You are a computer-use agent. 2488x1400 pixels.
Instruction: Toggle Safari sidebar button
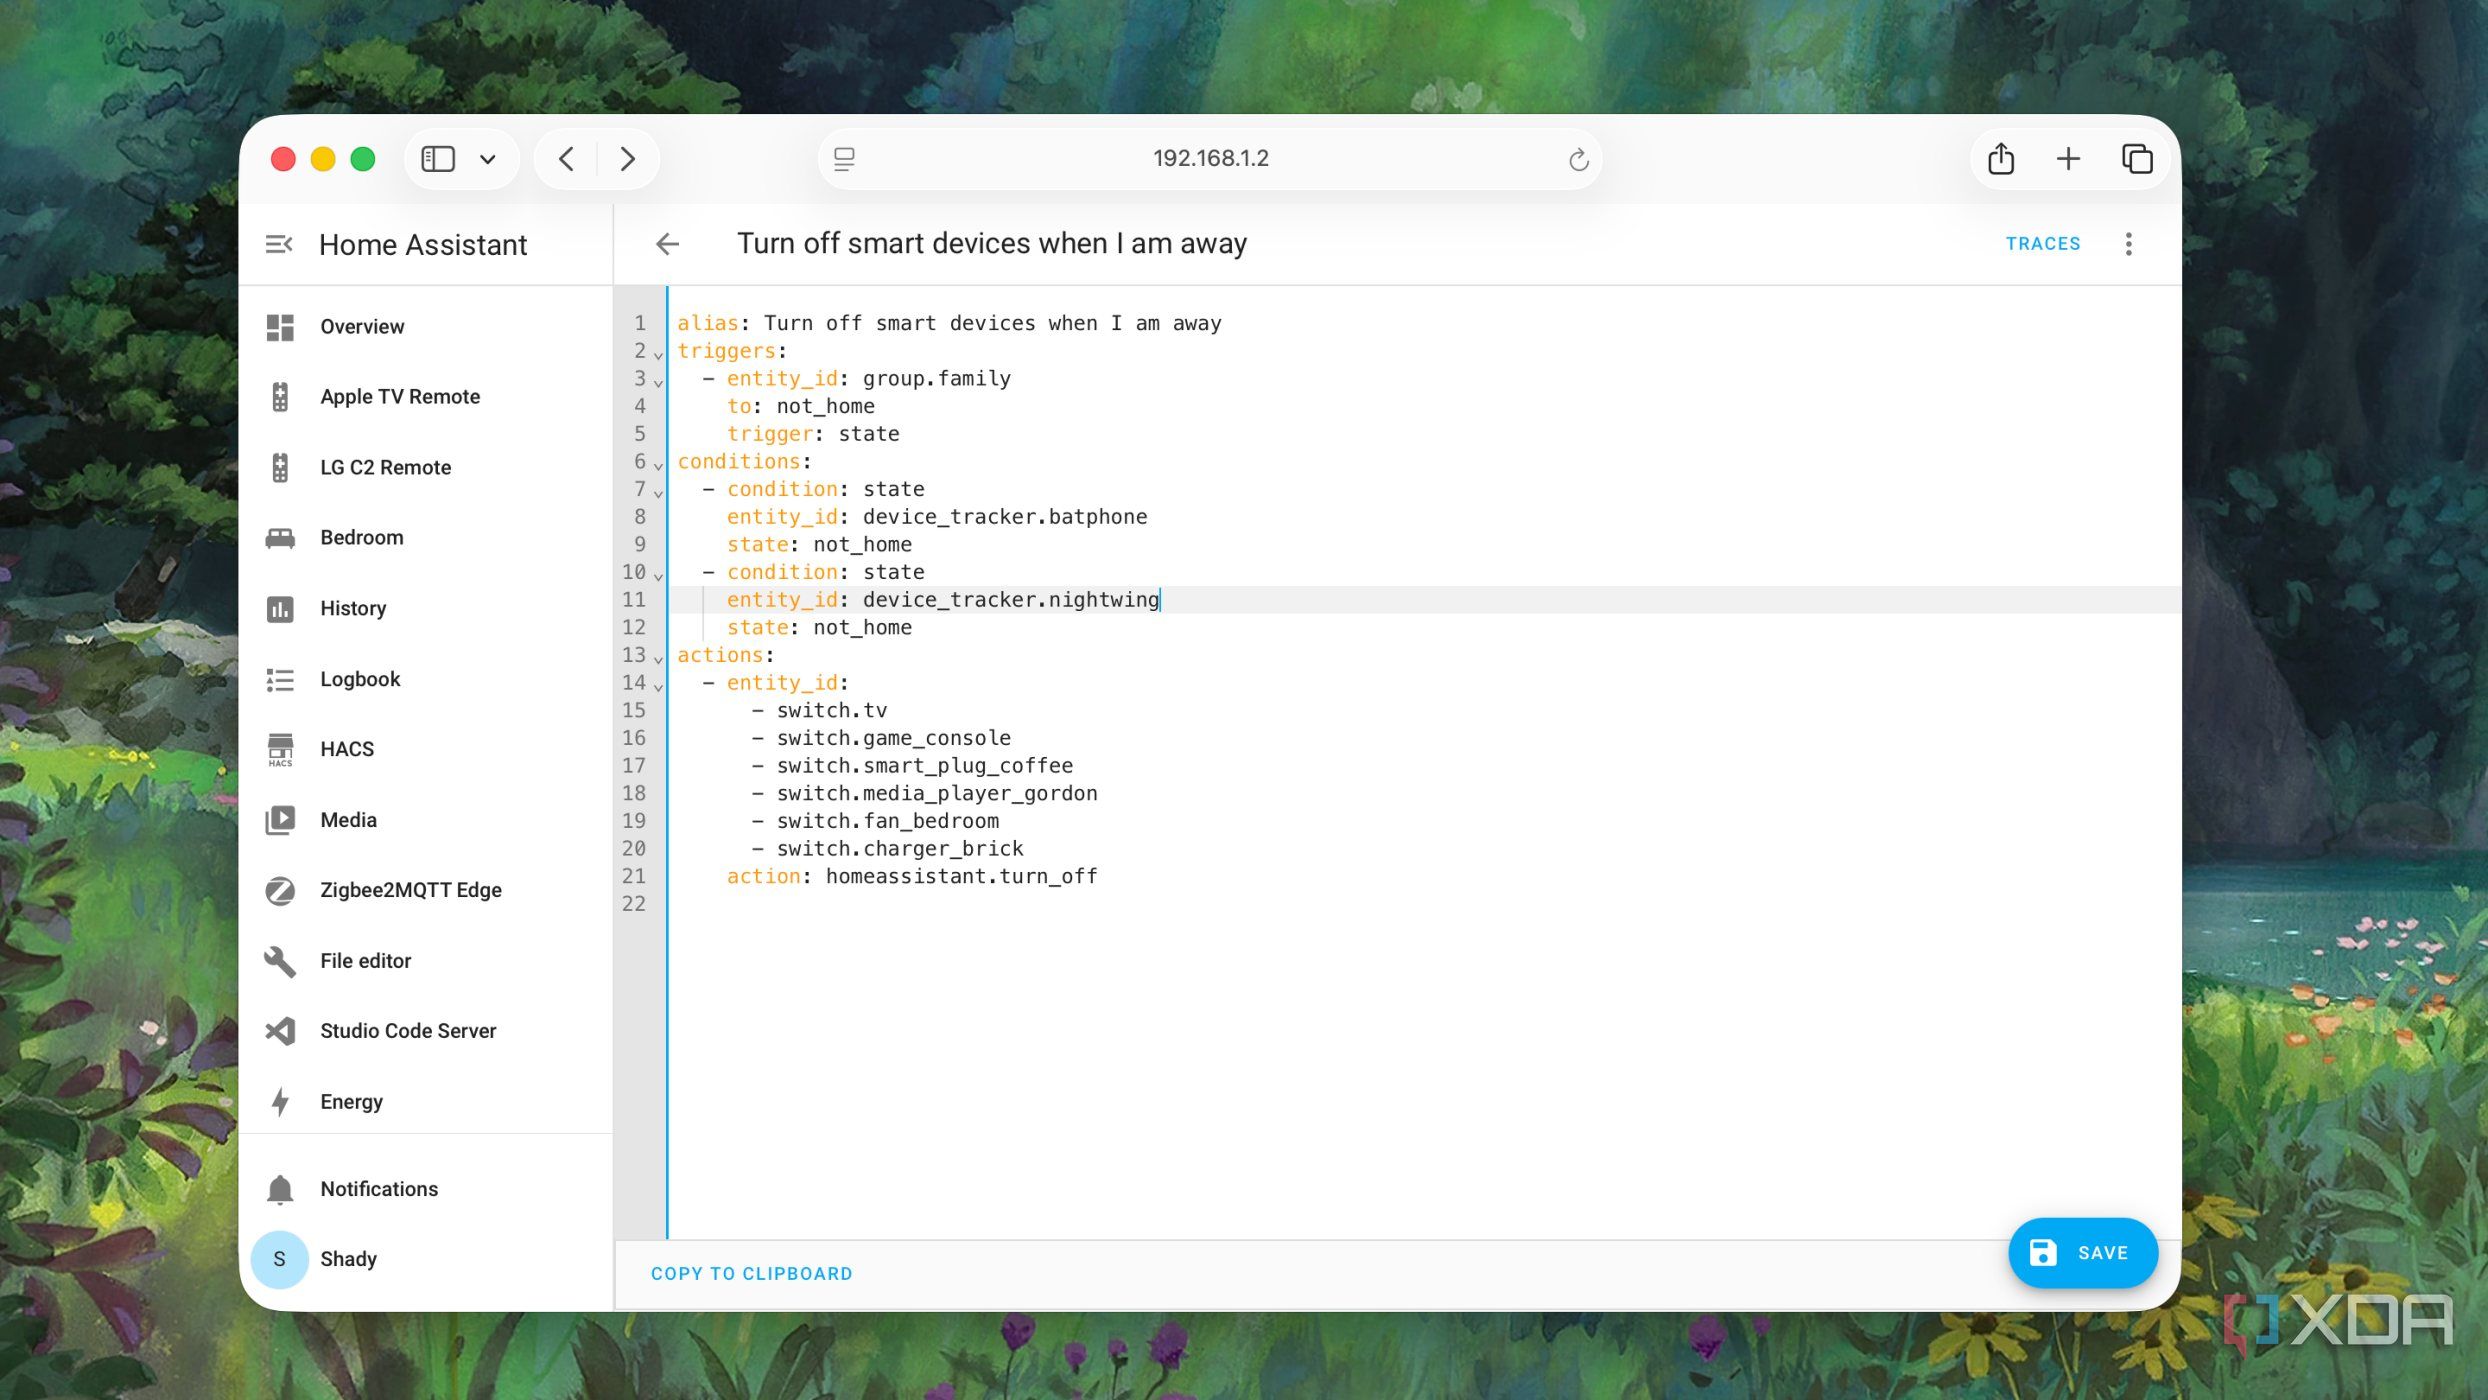pos(438,159)
